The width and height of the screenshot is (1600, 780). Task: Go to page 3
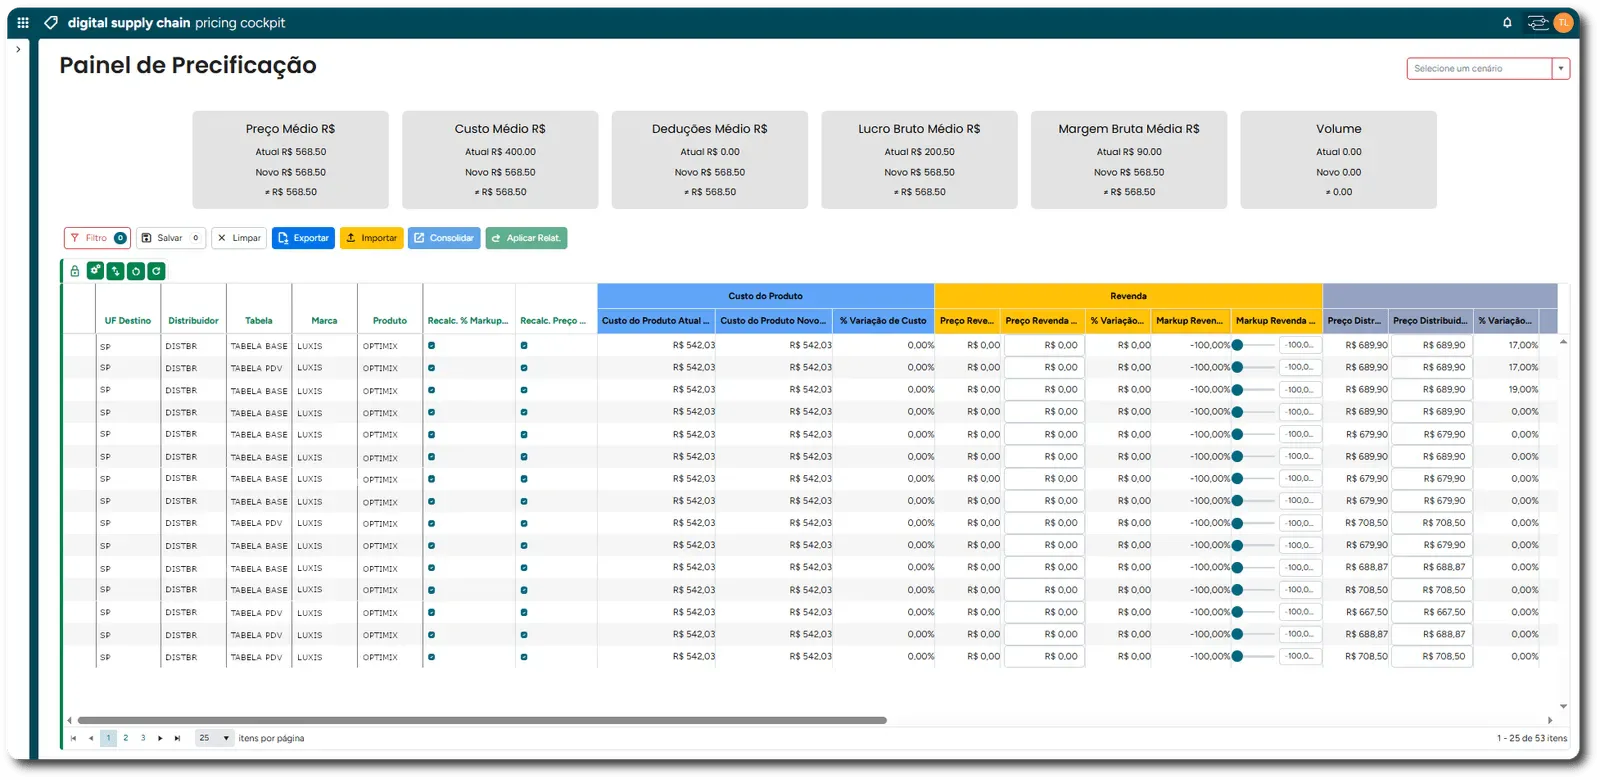[x=143, y=738]
